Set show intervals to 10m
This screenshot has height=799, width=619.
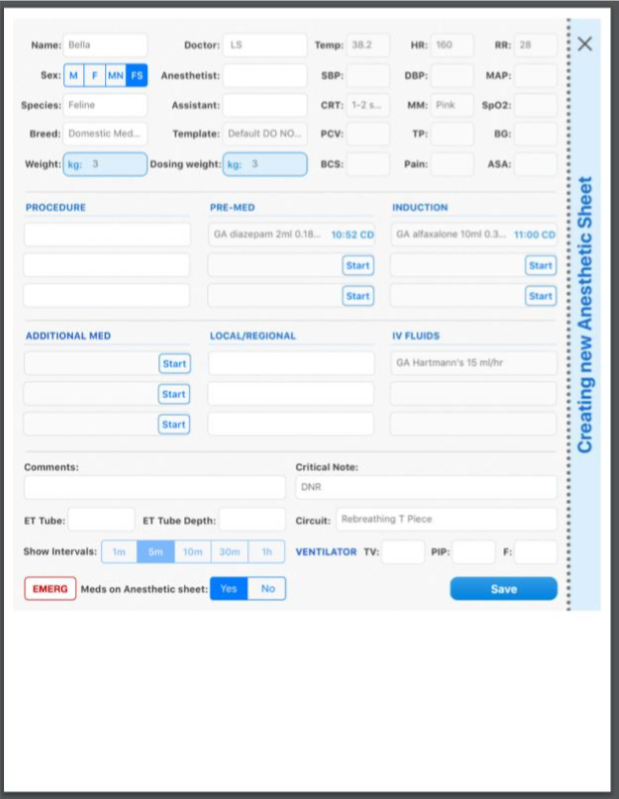pyautogui.click(x=192, y=552)
